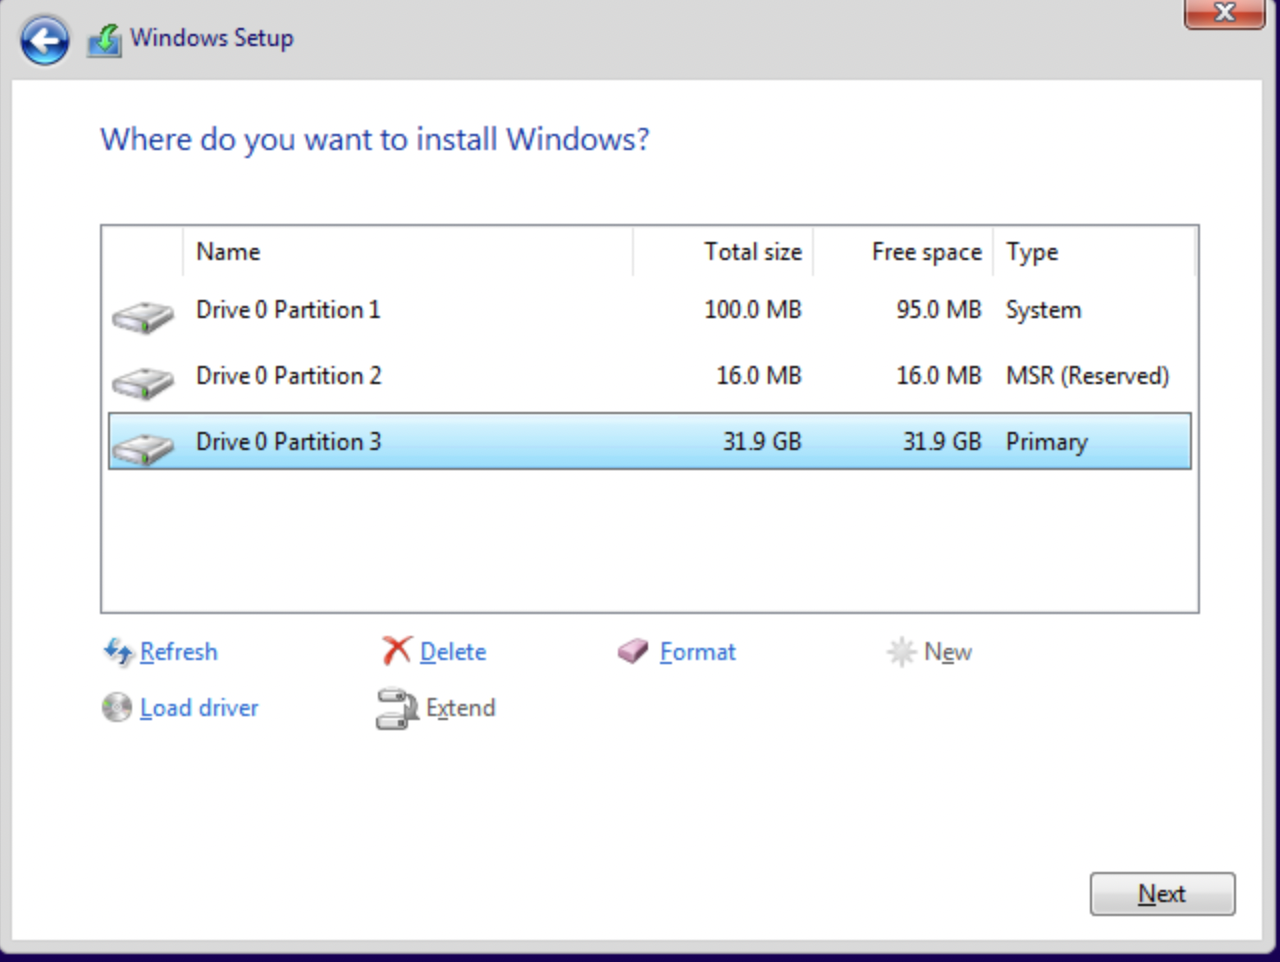Close the Windows Setup window
1280x962 pixels.
pos(1224,13)
